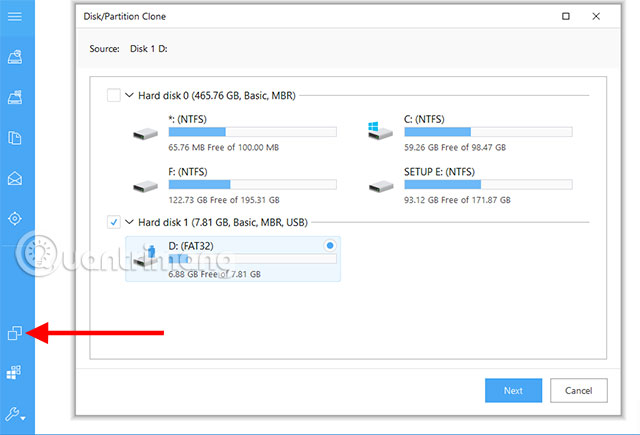
Task: Open the hamburger menu in the sidebar
Action: click(15, 16)
